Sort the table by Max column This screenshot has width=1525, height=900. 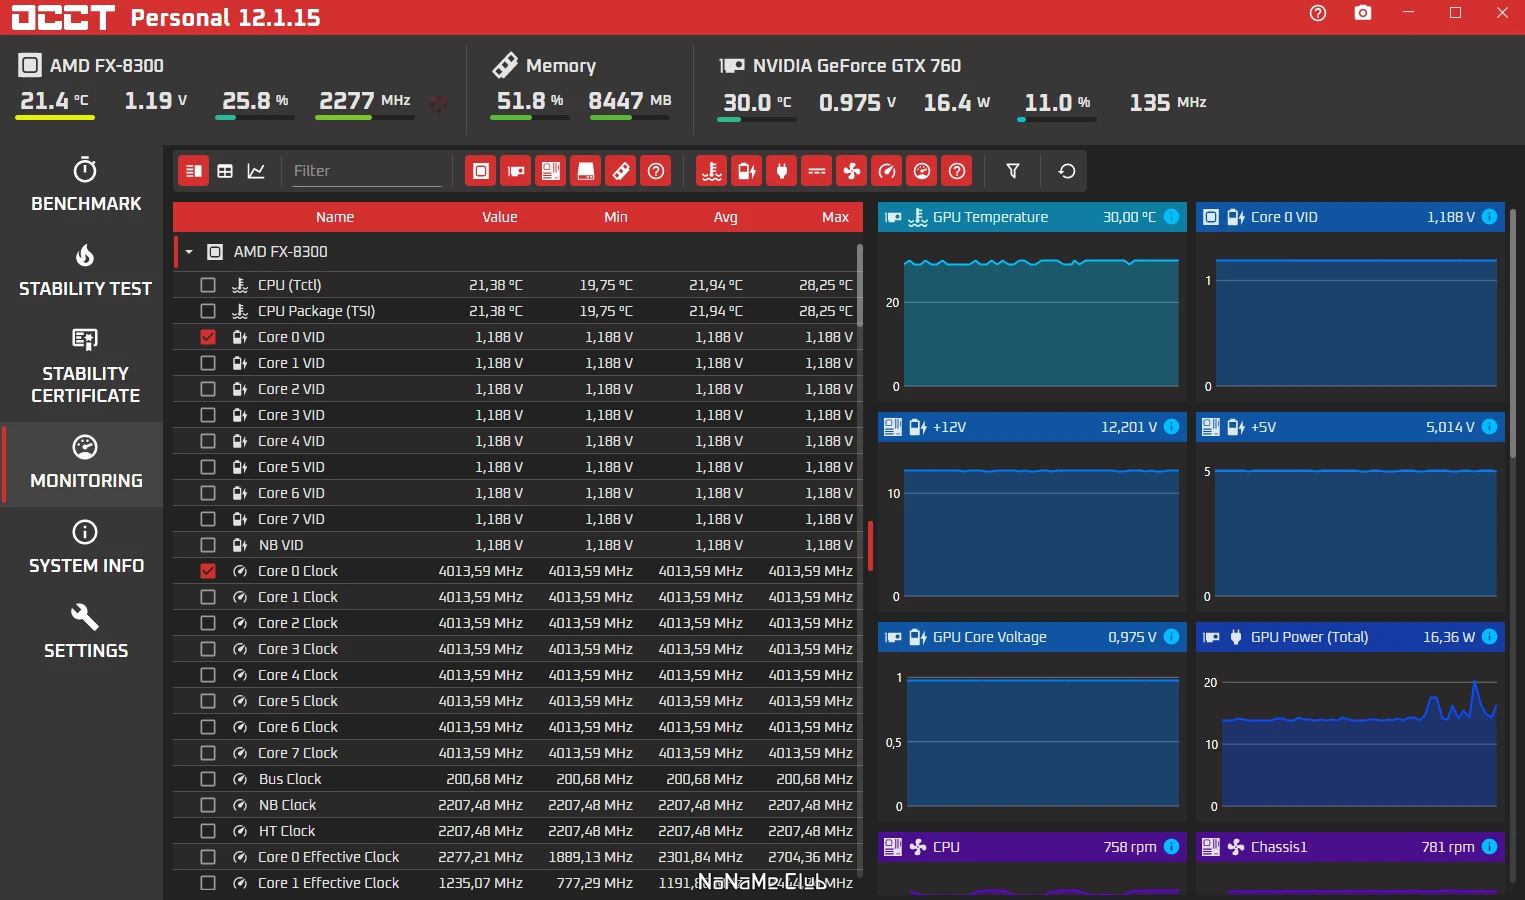[x=835, y=217]
